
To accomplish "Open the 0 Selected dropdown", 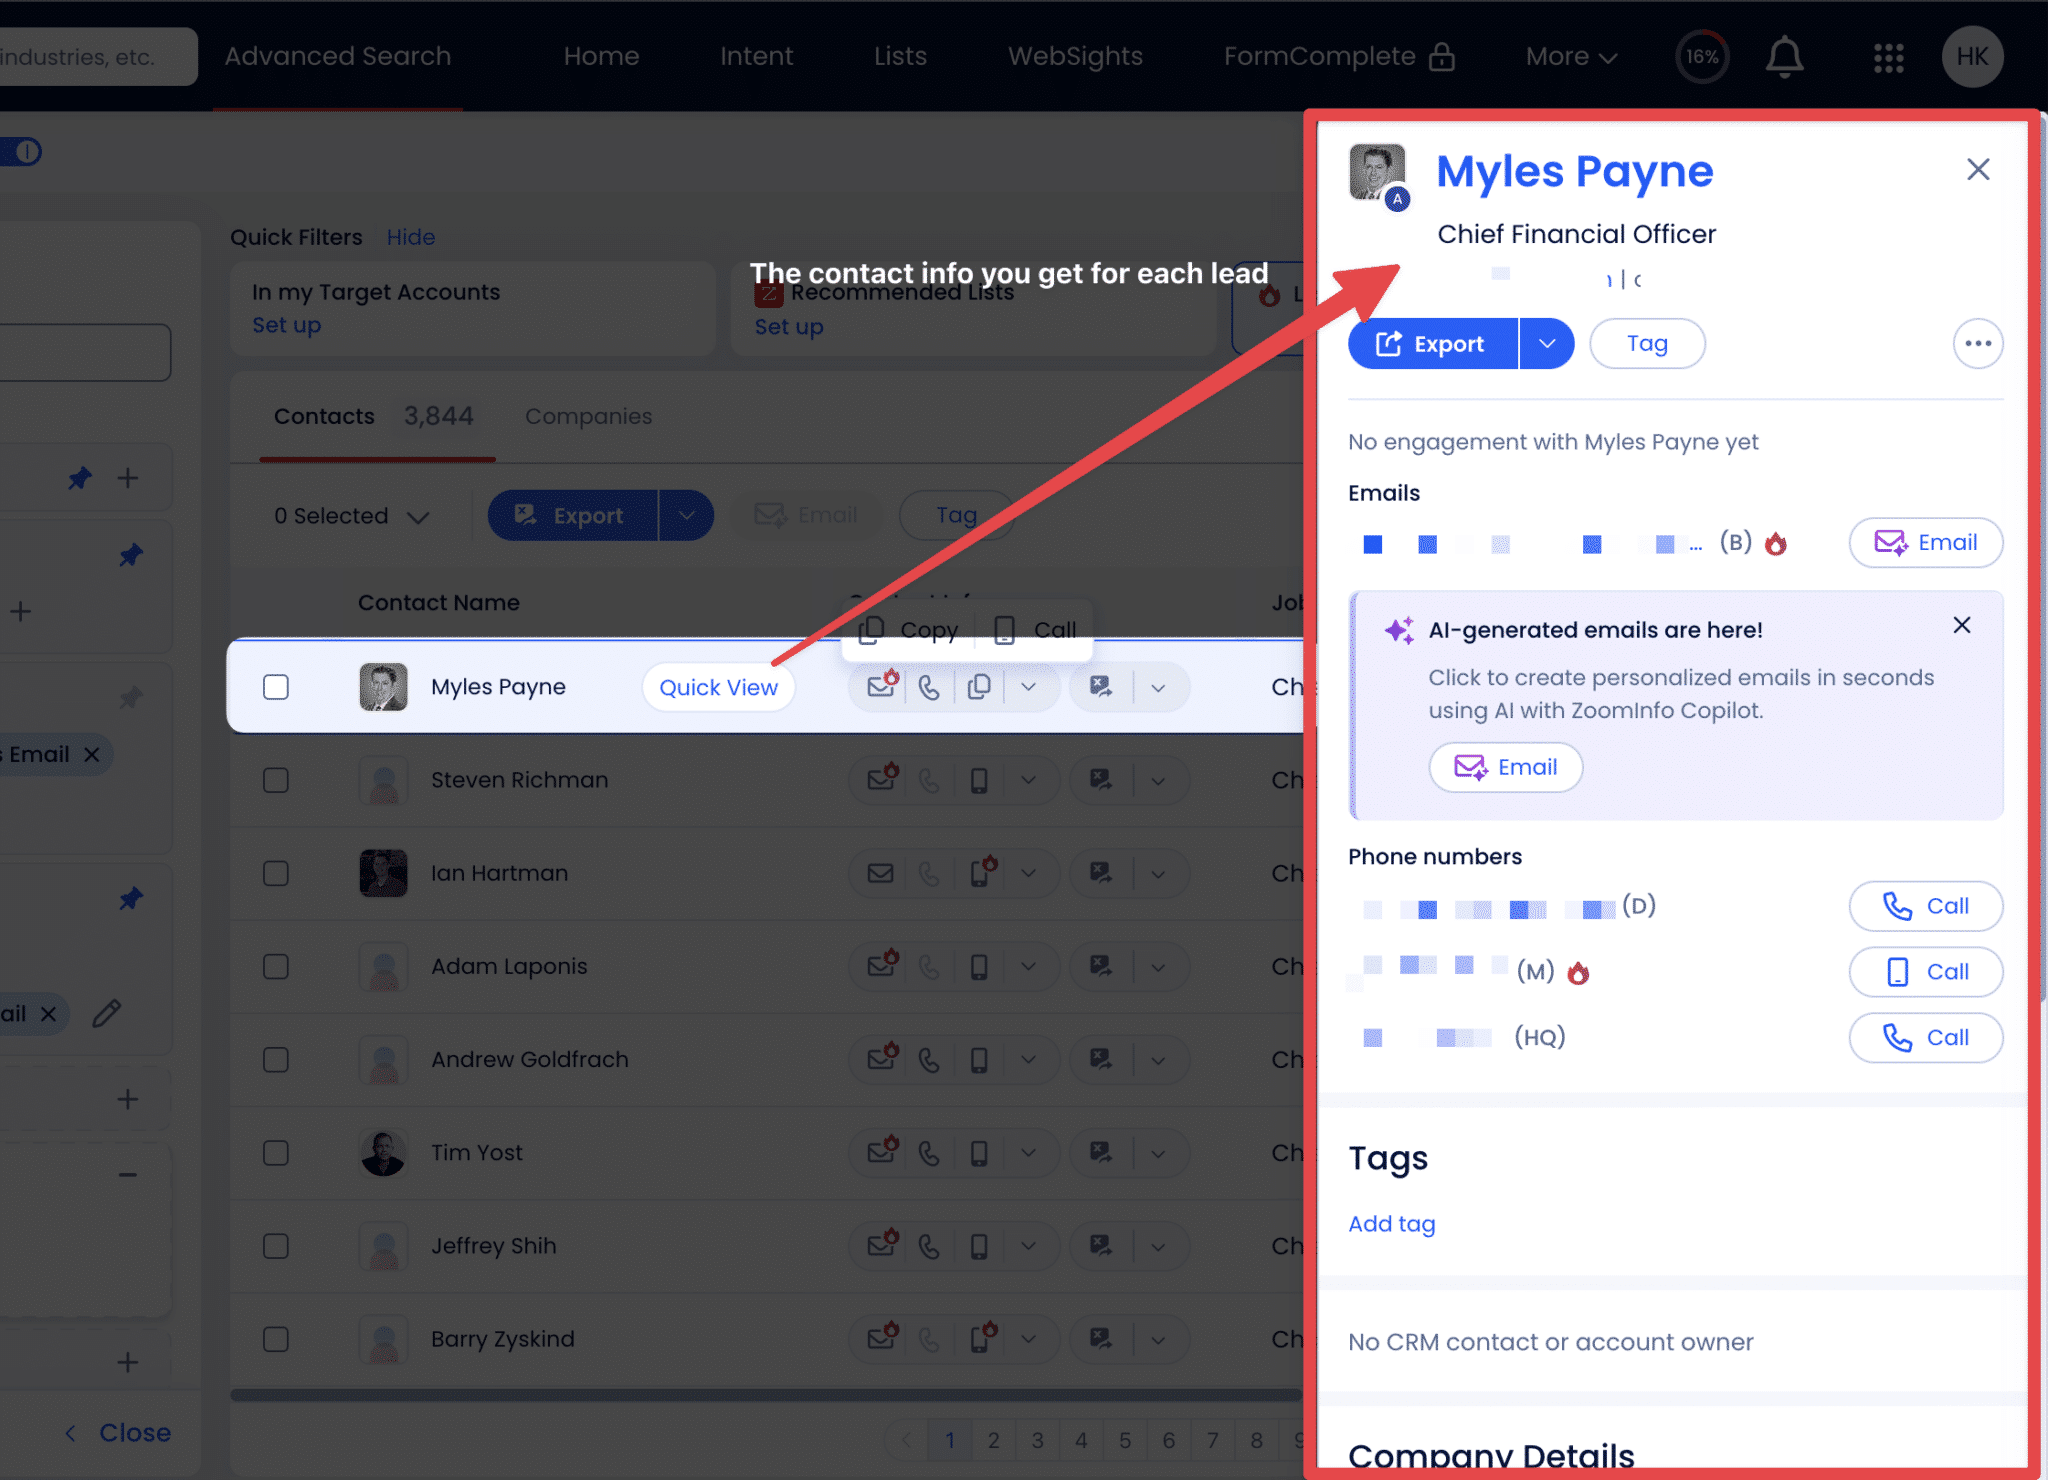I will click(x=351, y=515).
